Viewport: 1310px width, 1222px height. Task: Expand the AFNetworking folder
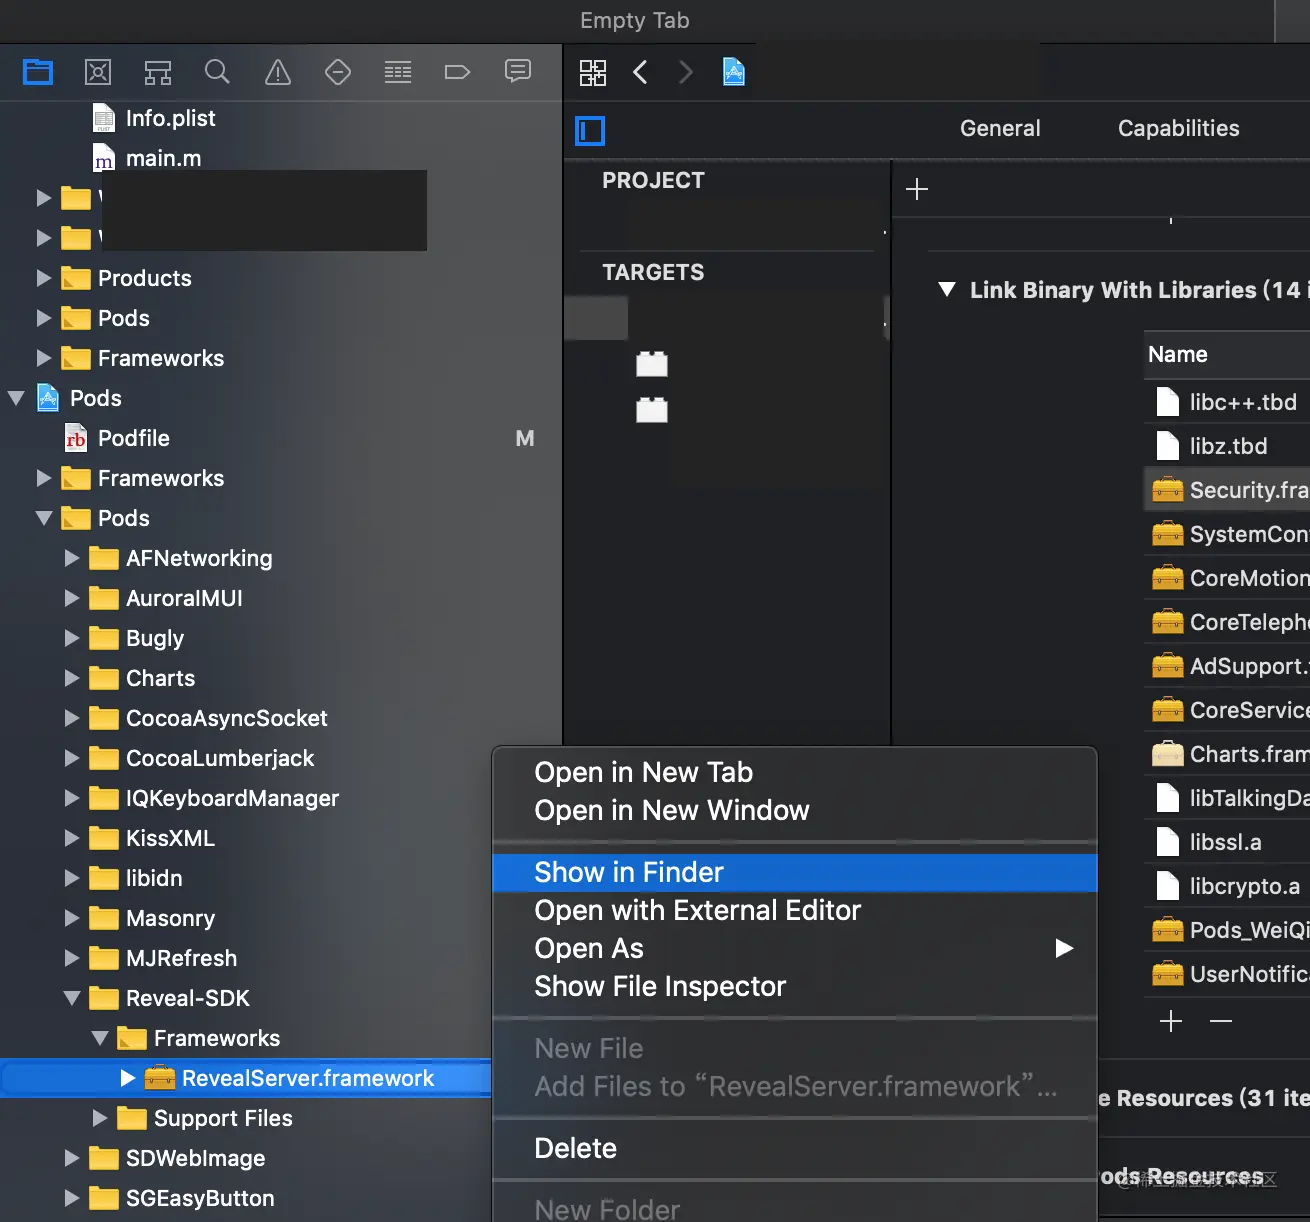[70, 558]
